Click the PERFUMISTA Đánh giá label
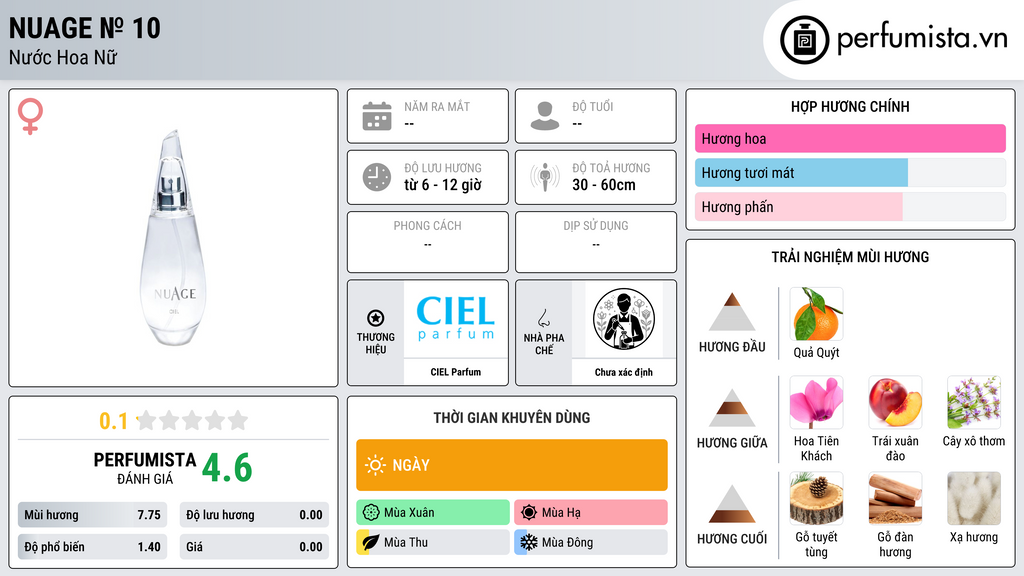 (x=145, y=468)
